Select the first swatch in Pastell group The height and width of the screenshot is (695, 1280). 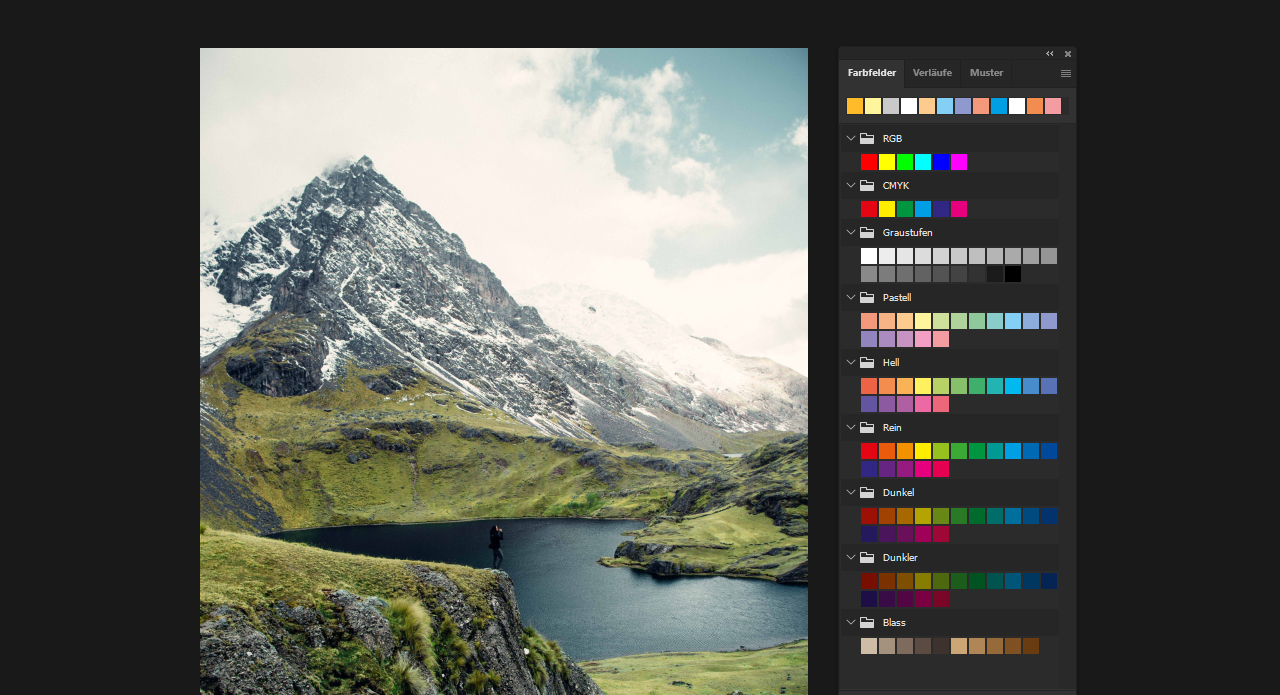point(869,321)
